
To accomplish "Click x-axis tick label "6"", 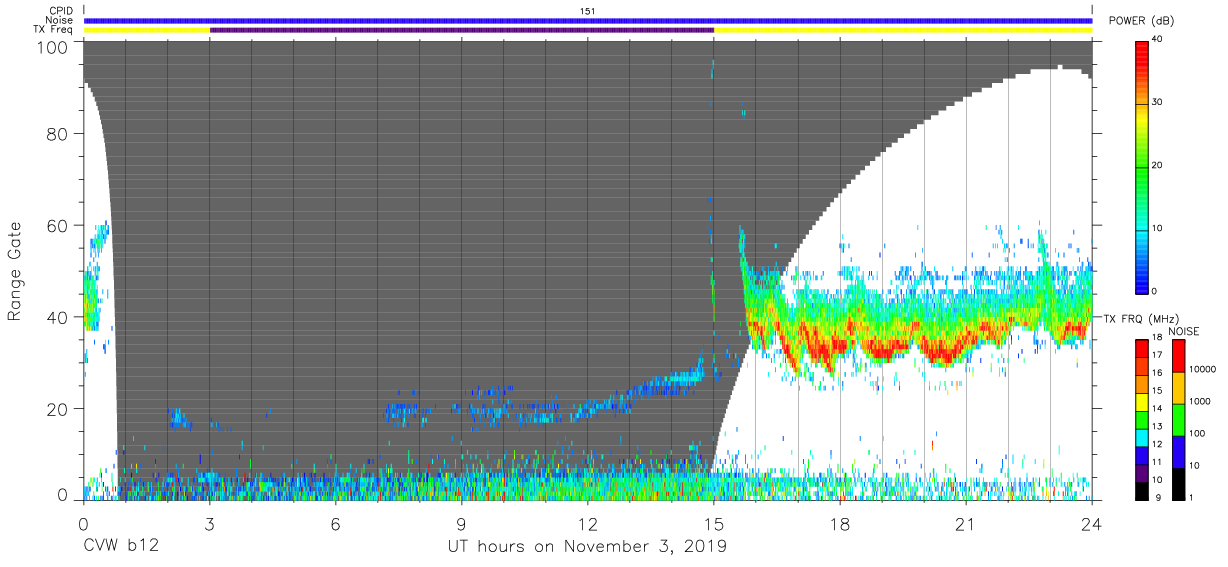I will pyautogui.click(x=336, y=524).
